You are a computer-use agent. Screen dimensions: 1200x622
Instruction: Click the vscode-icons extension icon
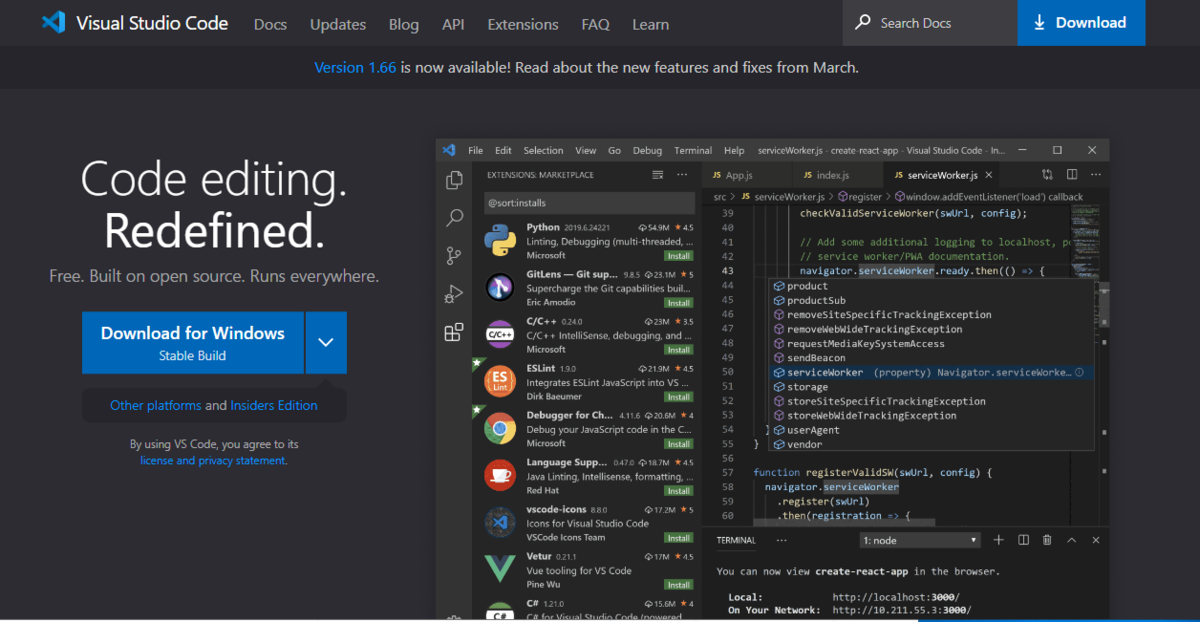pos(499,522)
